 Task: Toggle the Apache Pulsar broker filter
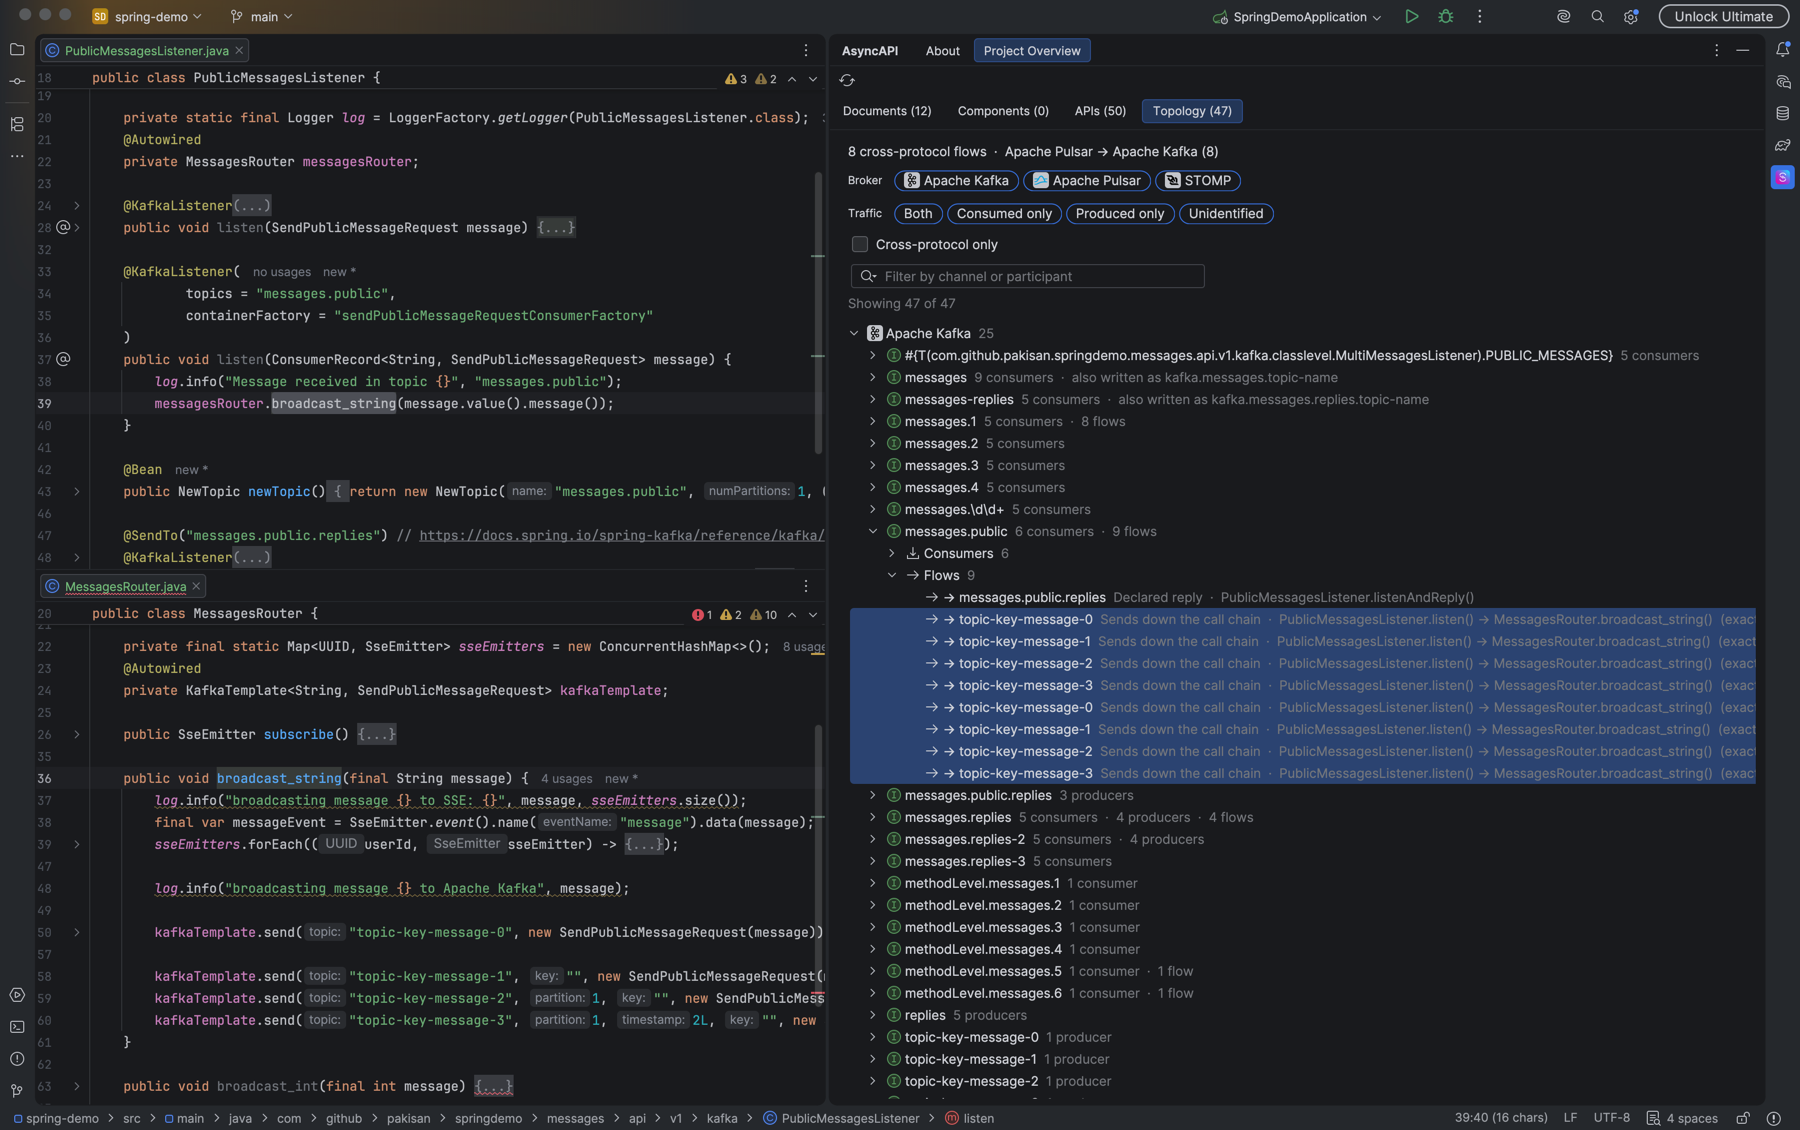pos(1086,181)
